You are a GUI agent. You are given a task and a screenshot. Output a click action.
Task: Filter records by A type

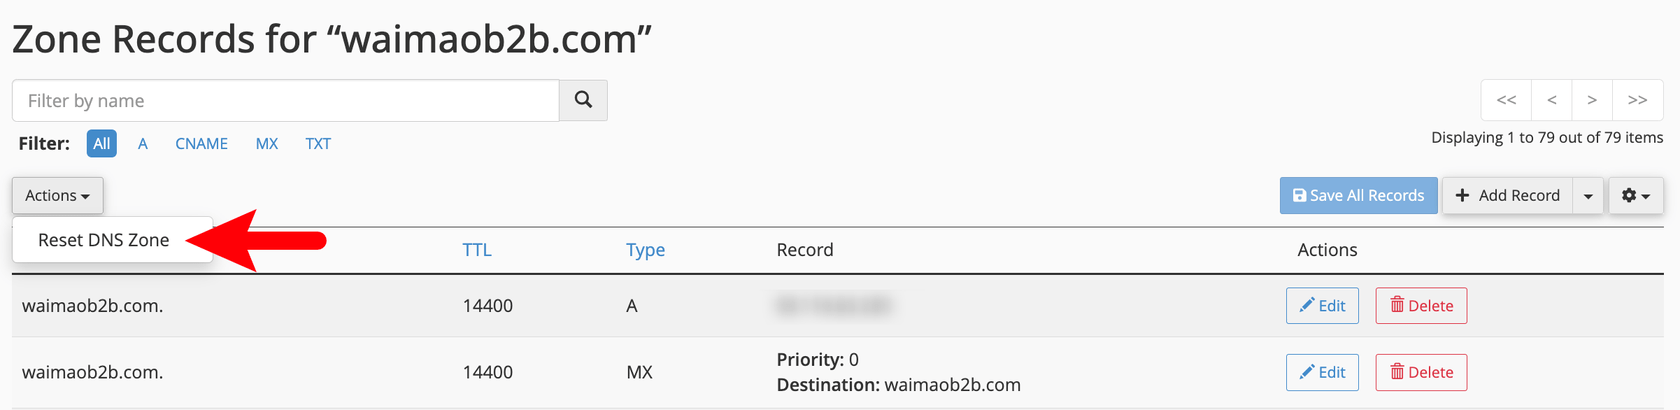click(143, 144)
